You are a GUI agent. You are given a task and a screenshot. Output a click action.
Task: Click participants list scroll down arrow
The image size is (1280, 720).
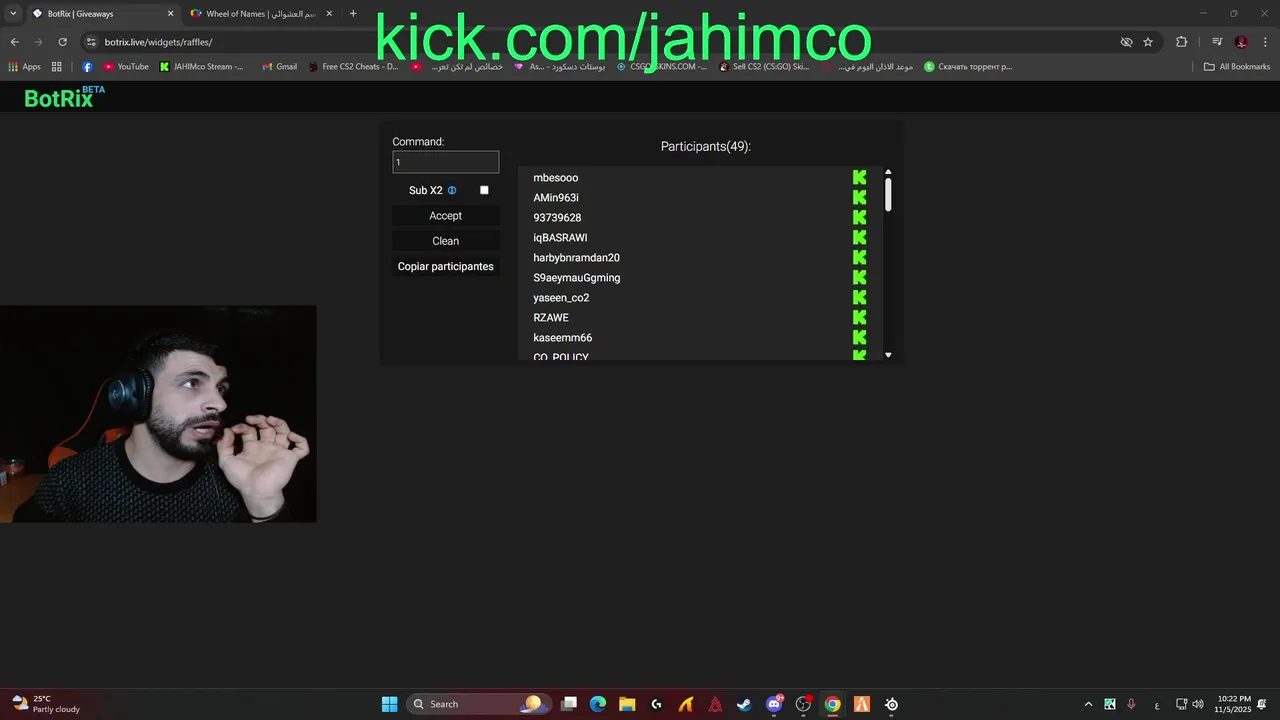[x=888, y=355]
